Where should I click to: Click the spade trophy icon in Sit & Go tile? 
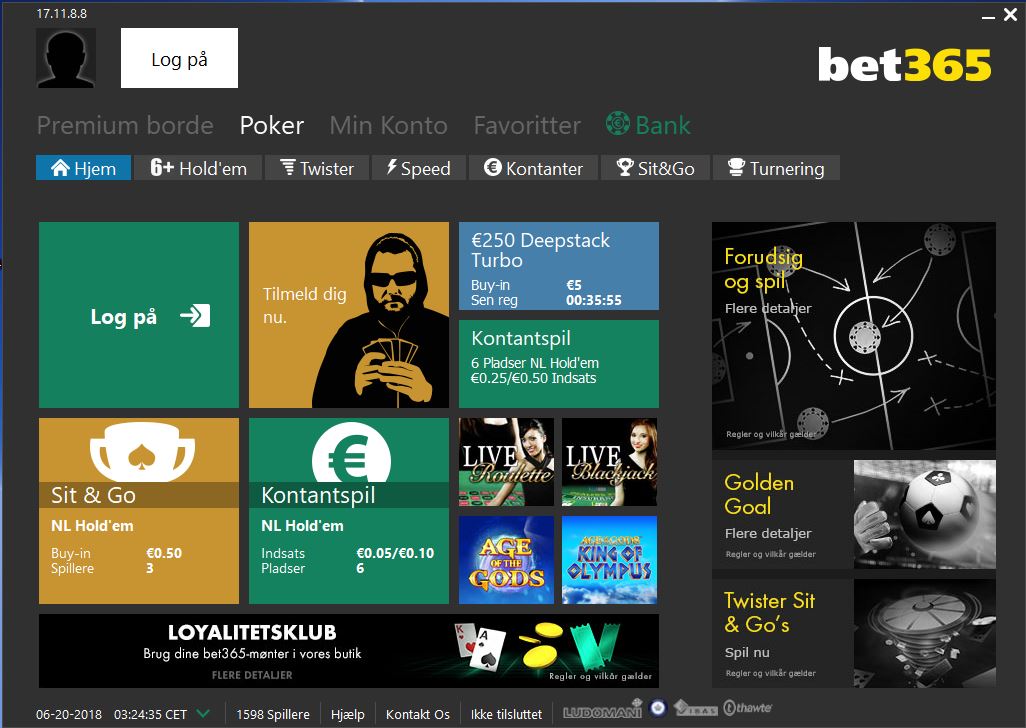pyautogui.click(x=142, y=451)
